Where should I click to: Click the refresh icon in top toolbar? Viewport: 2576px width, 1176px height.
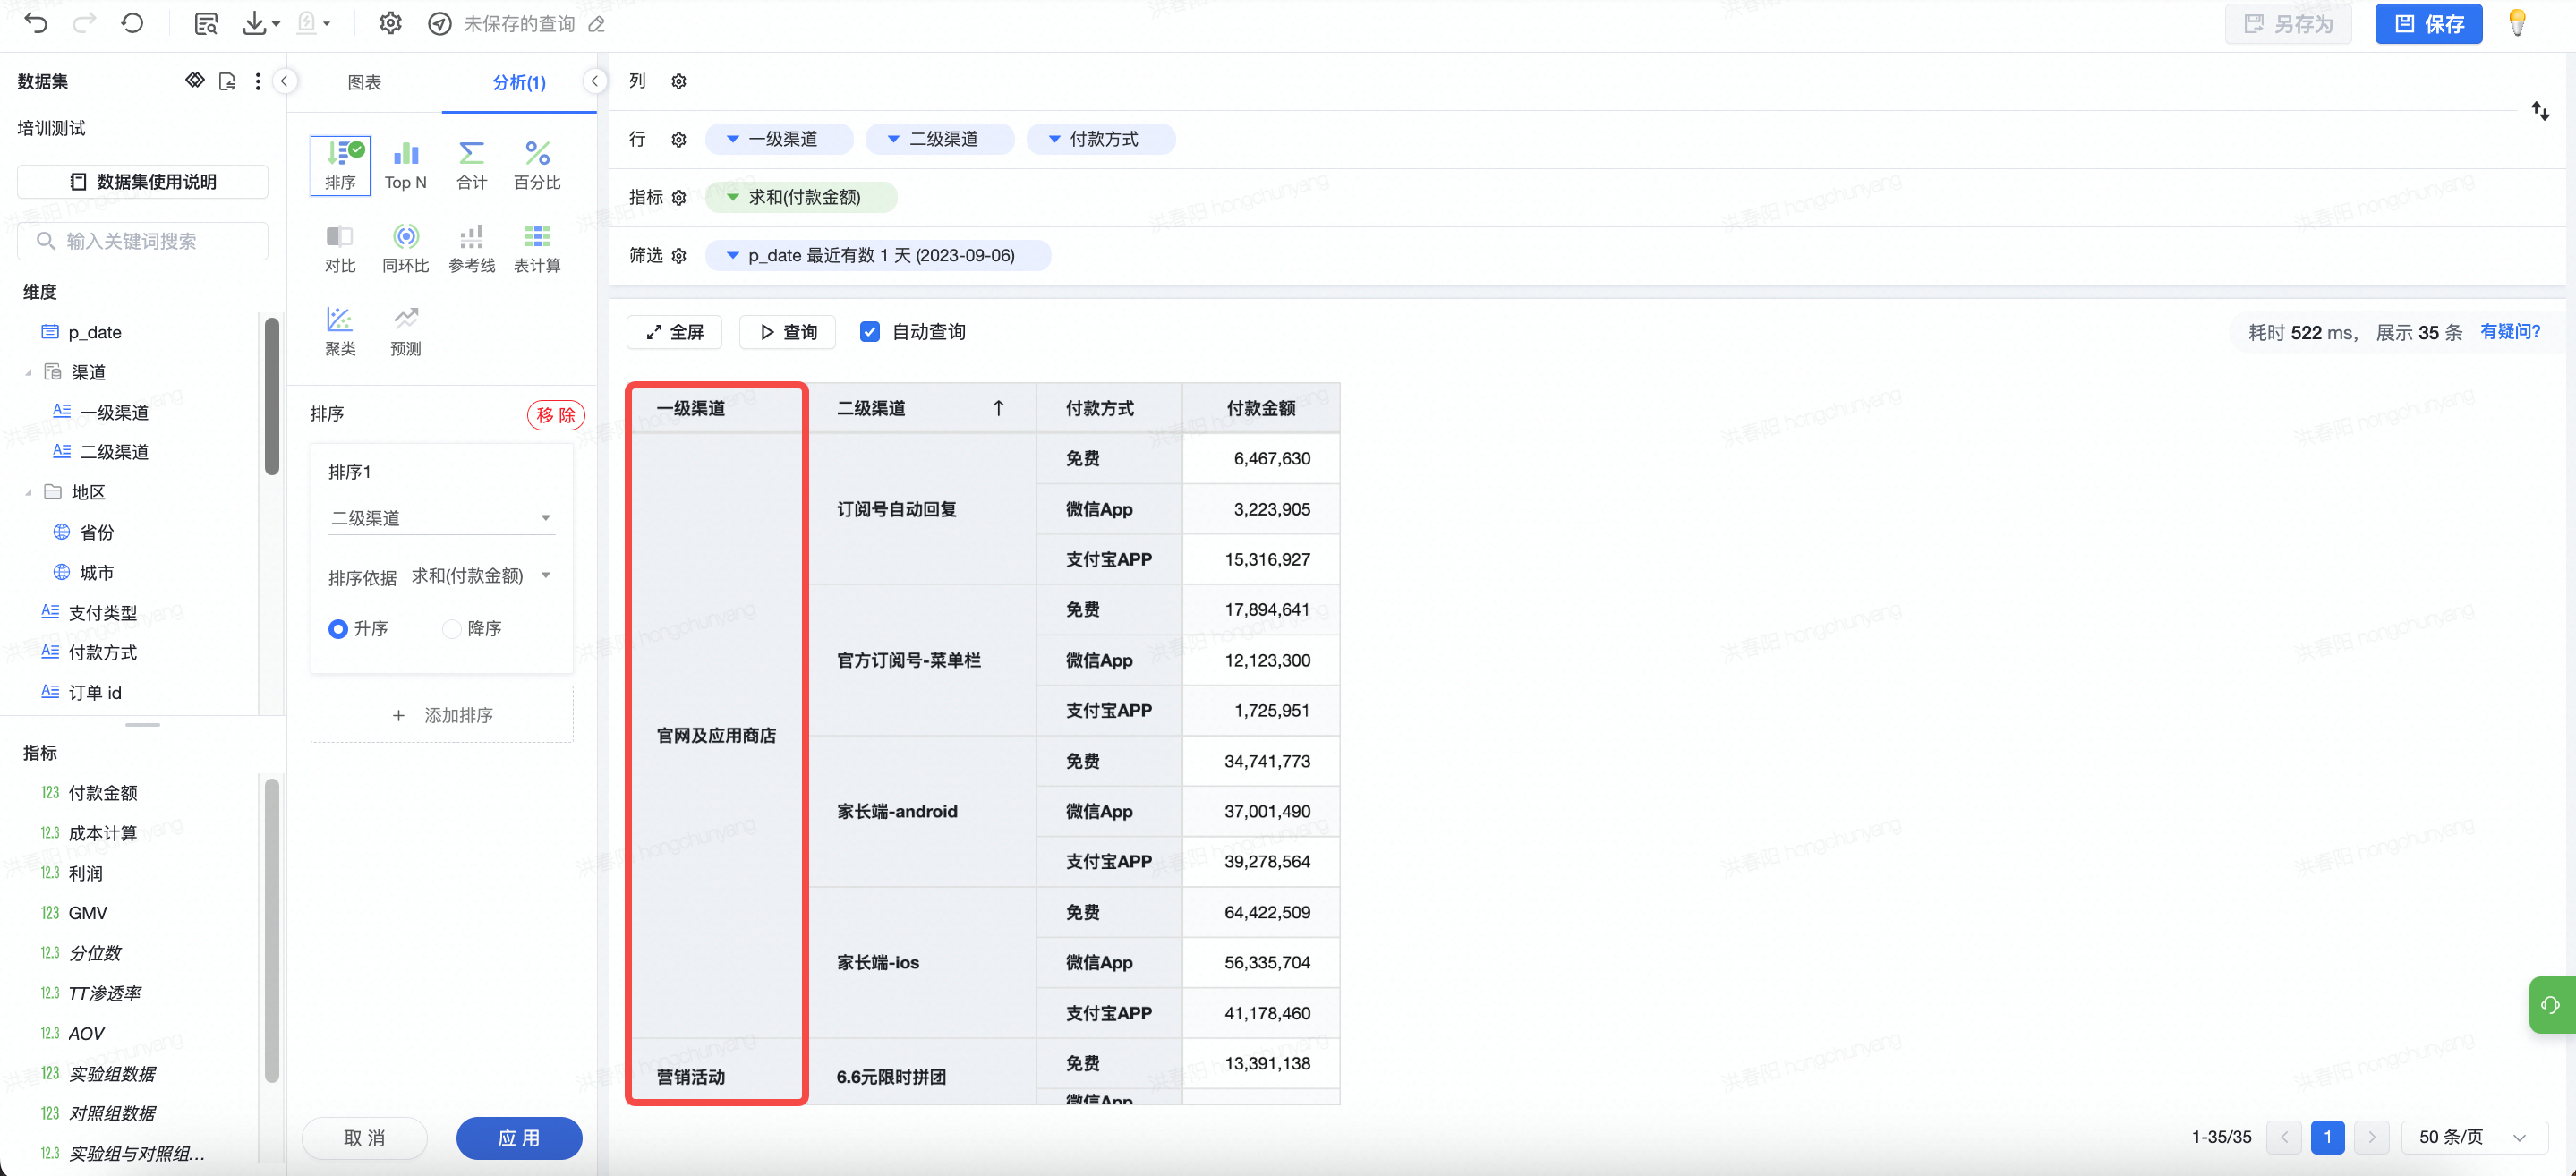point(132,23)
